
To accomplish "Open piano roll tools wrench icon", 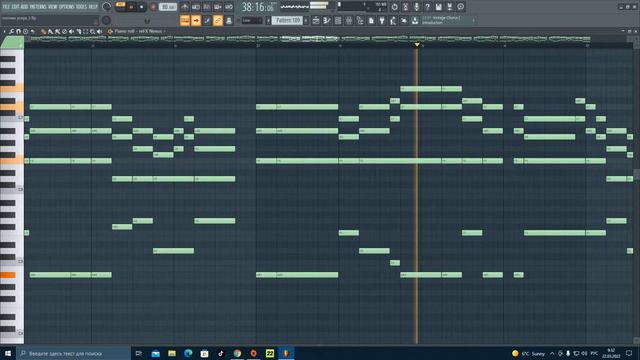I will click(x=11, y=31).
